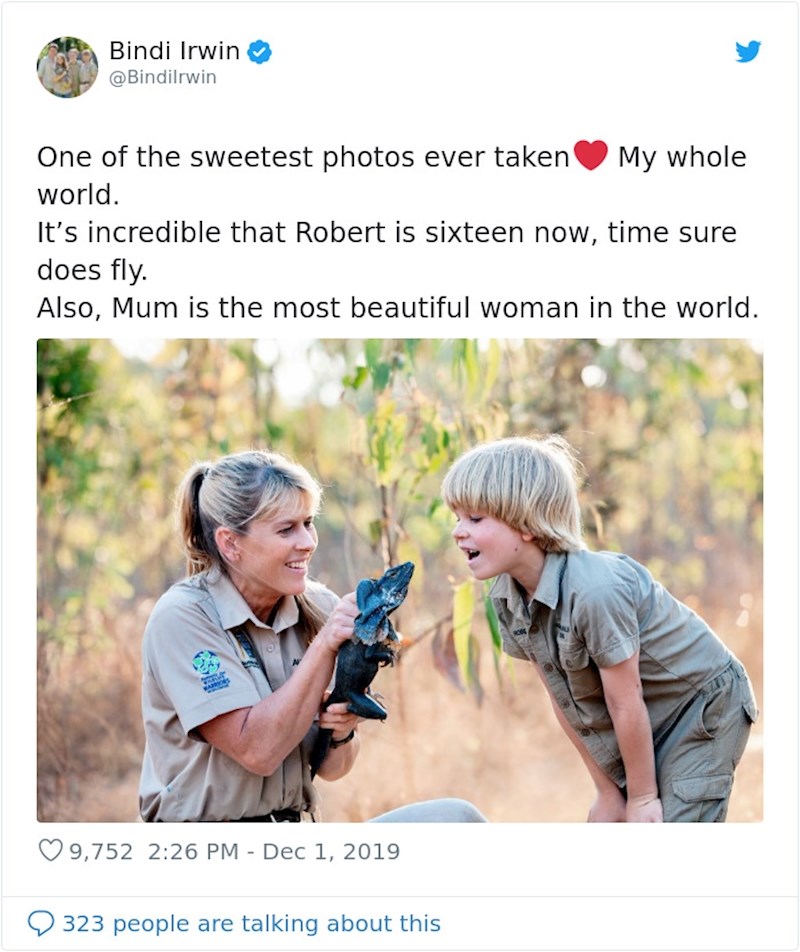The image size is (800, 952).
Task: Click the blue verified checkmark badge
Action: pos(260,51)
